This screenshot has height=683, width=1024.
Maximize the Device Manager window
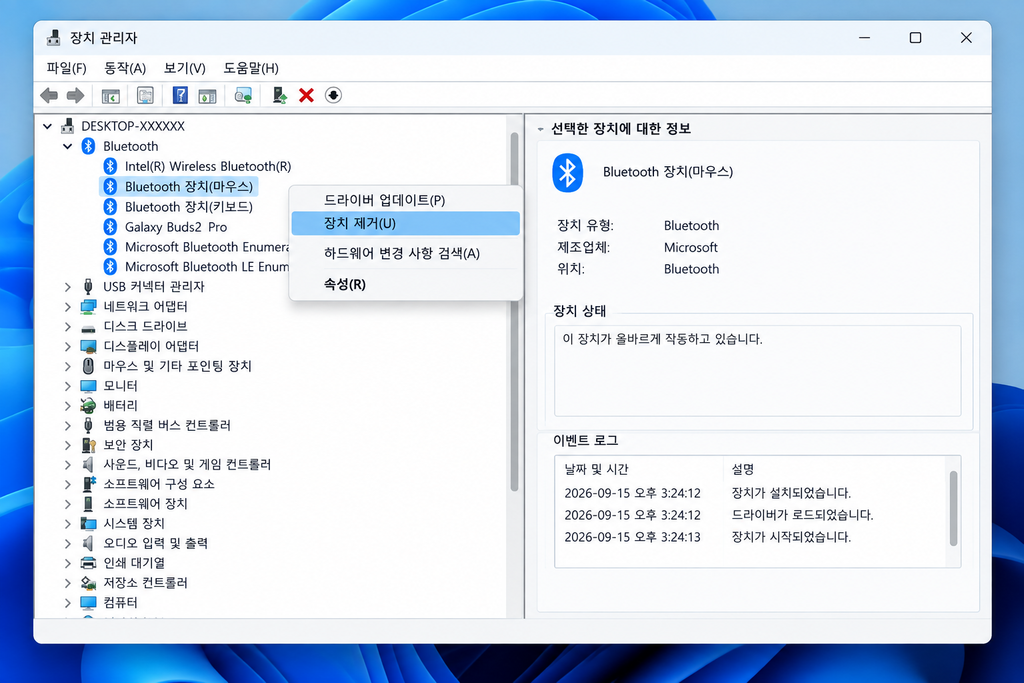pos(916,38)
